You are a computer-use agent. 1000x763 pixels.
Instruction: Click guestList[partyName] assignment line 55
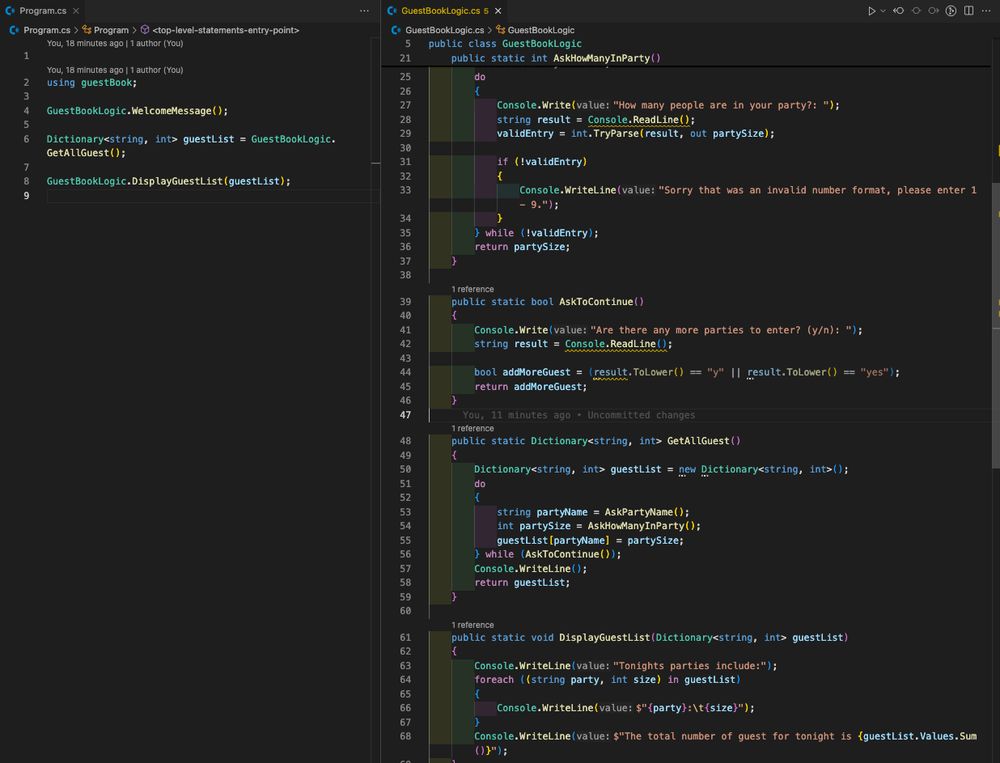590,540
